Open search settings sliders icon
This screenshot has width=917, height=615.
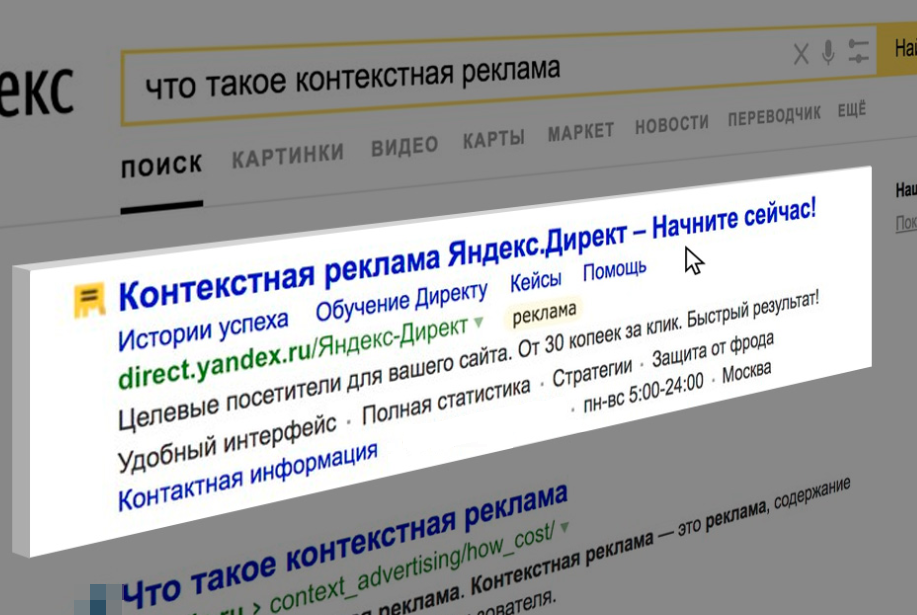(858, 51)
